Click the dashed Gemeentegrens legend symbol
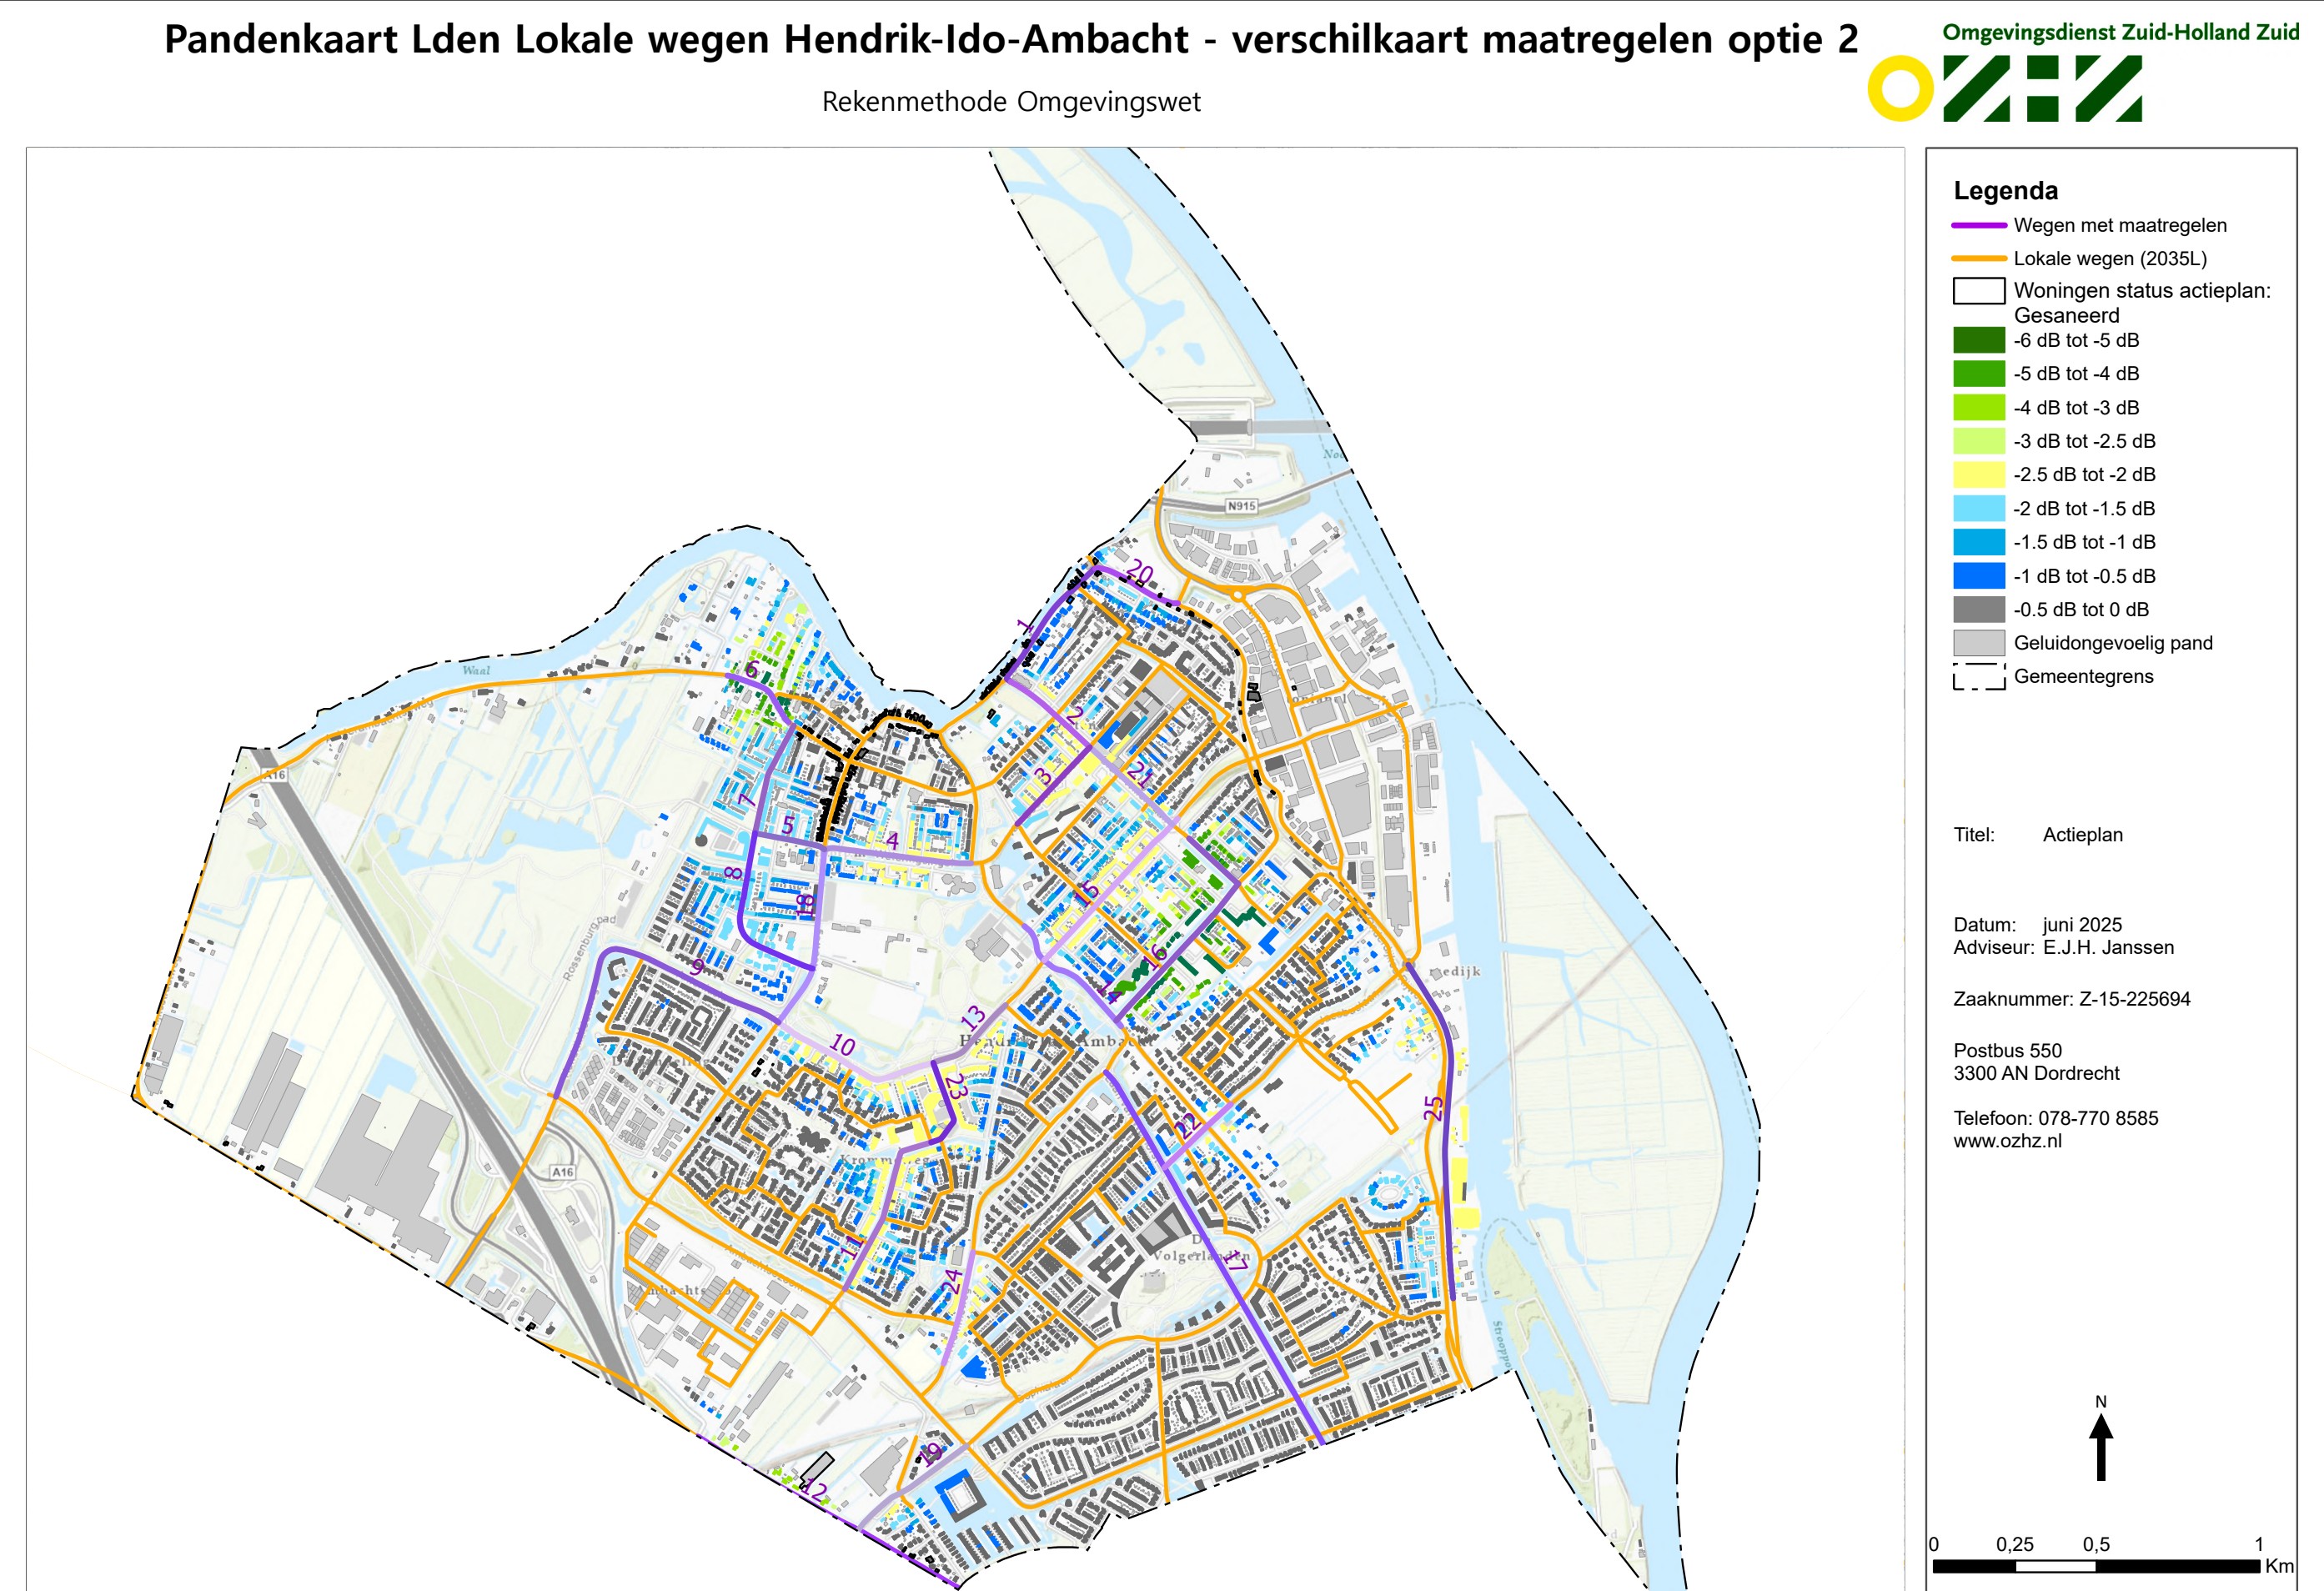2324x1591 pixels. (1979, 676)
